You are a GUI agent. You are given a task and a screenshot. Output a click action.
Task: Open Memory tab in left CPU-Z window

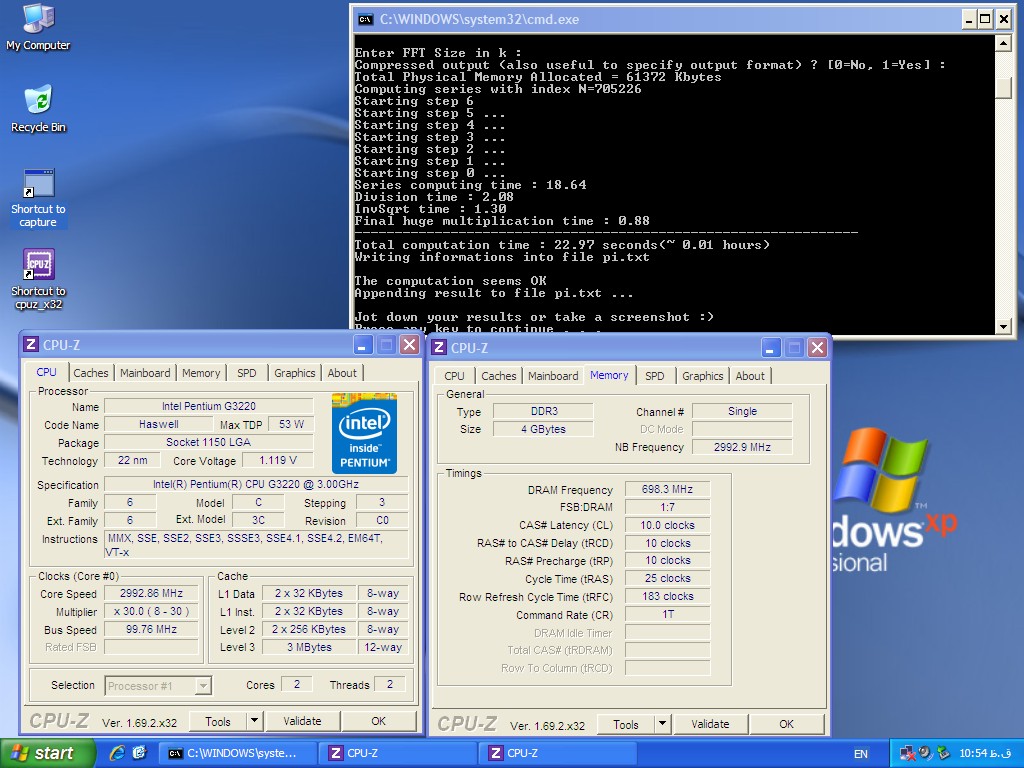(x=201, y=373)
